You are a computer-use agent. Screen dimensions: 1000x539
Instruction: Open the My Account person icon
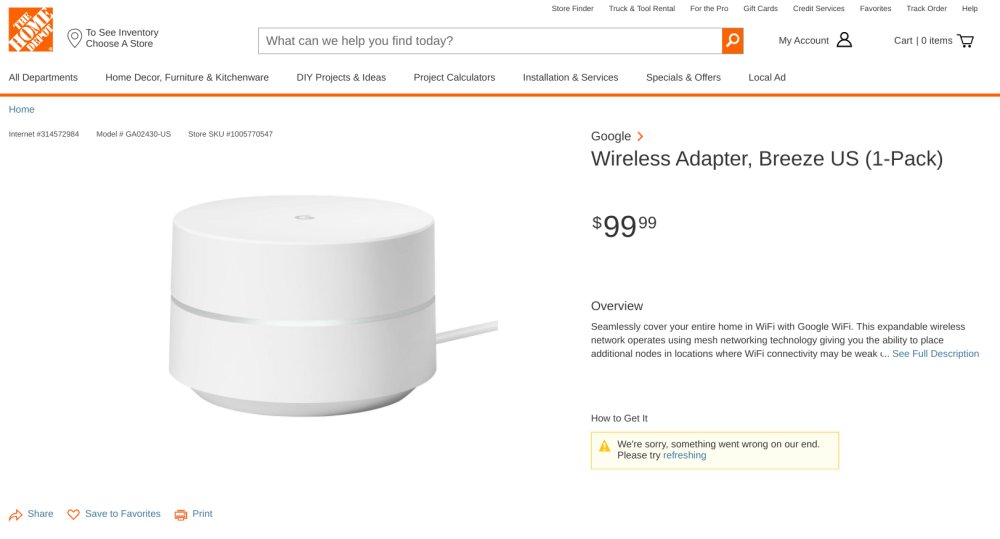pyautogui.click(x=844, y=40)
